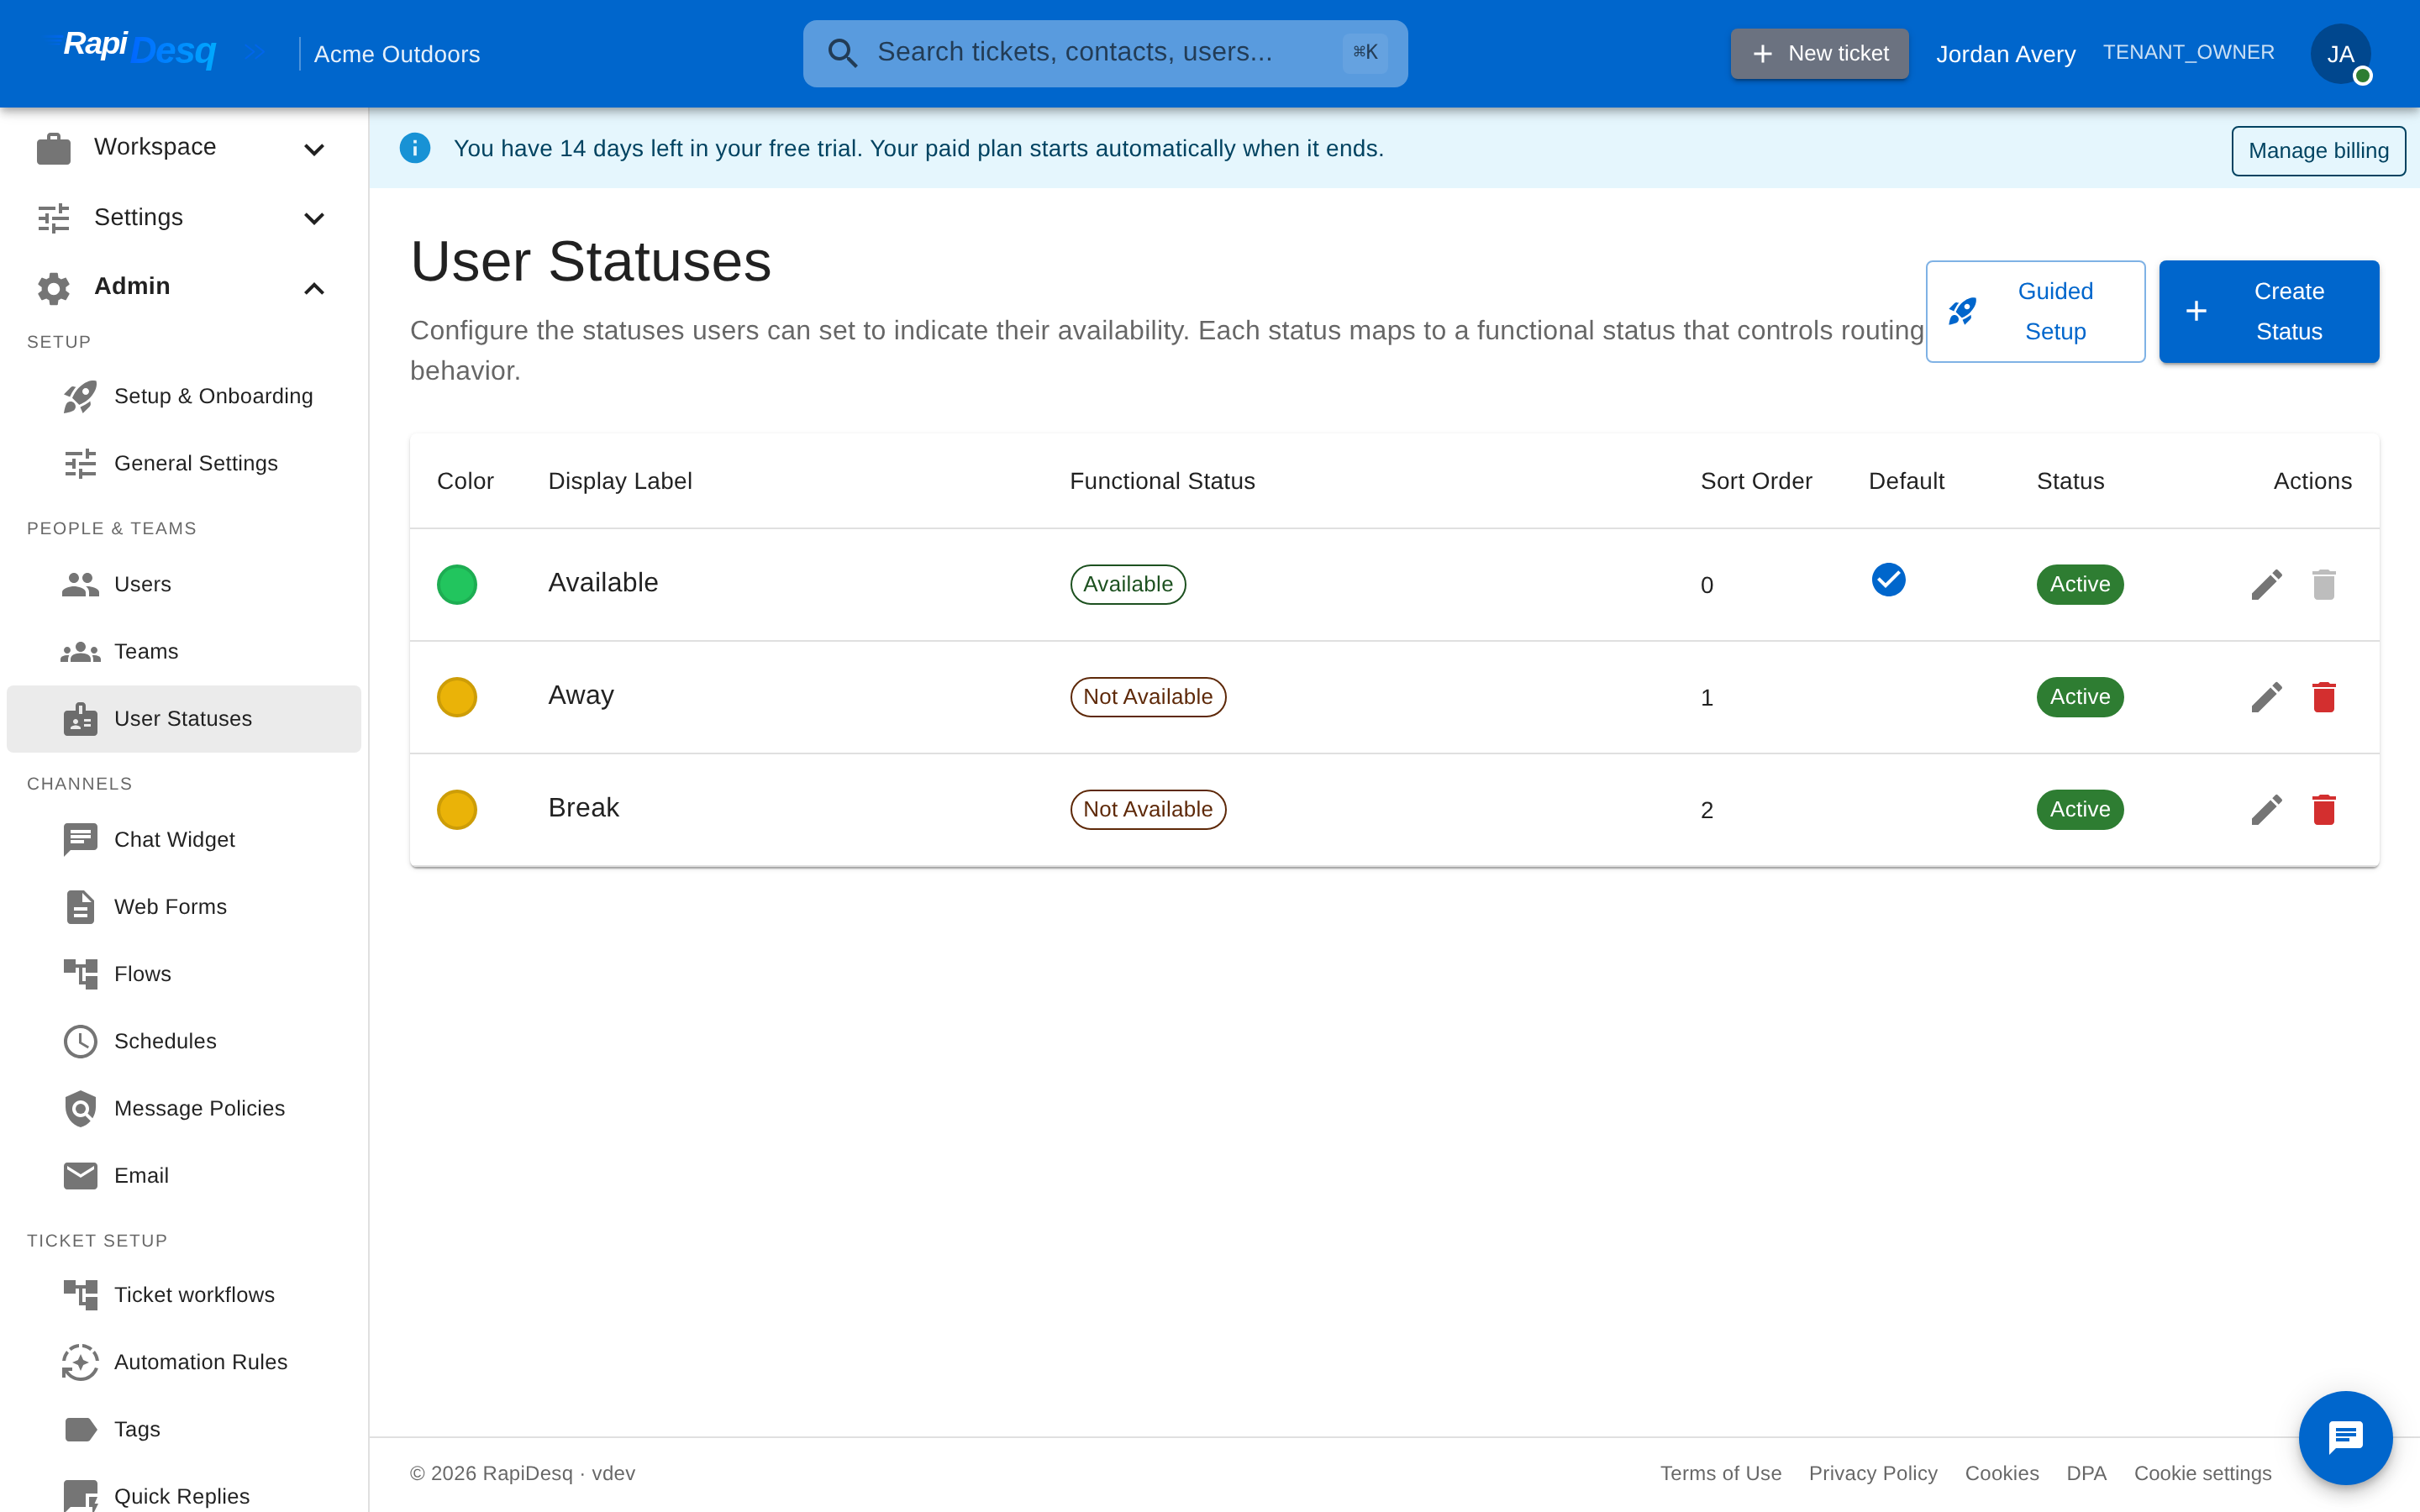Click the Available functional status chip
The image size is (2420, 1512).
pyautogui.click(x=1128, y=585)
